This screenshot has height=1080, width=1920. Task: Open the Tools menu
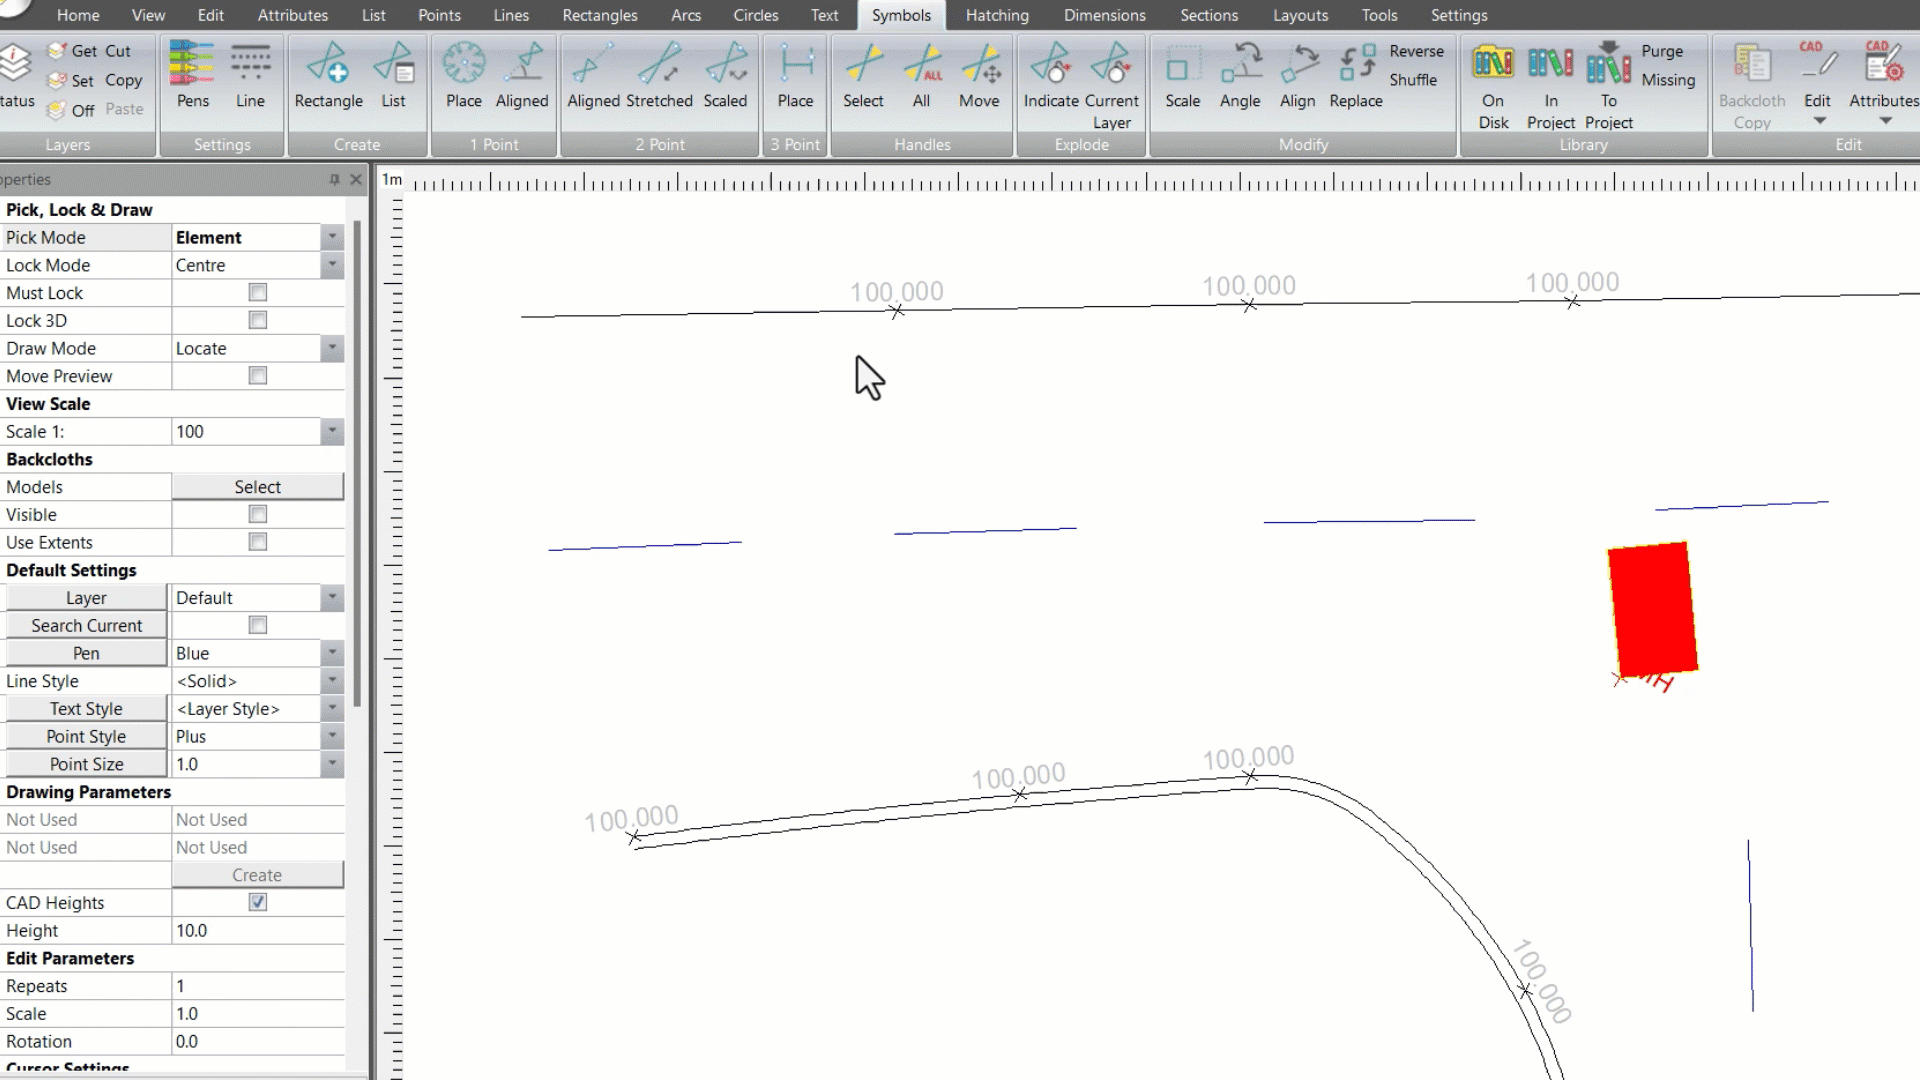[x=1379, y=15]
